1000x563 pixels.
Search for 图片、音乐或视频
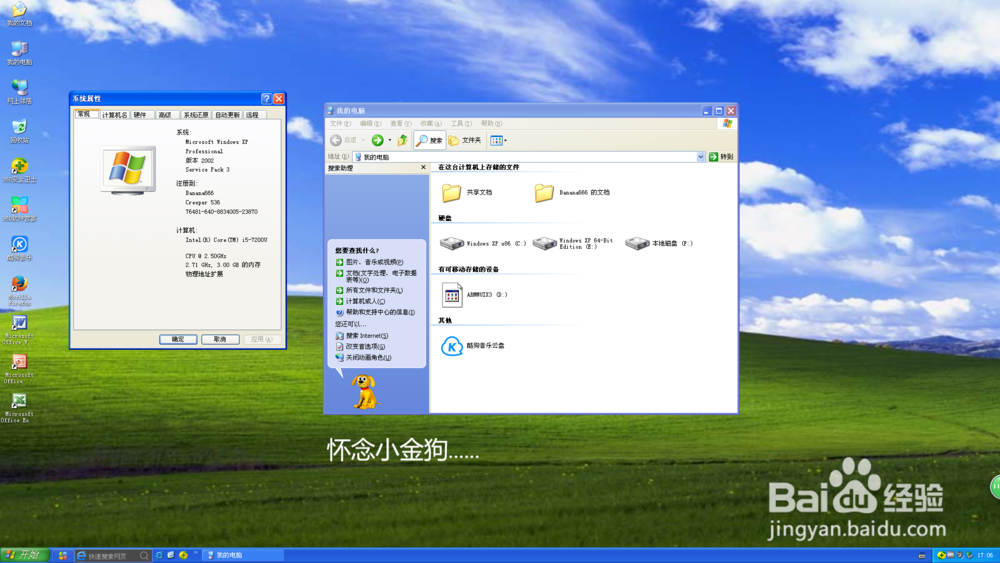click(370, 262)
